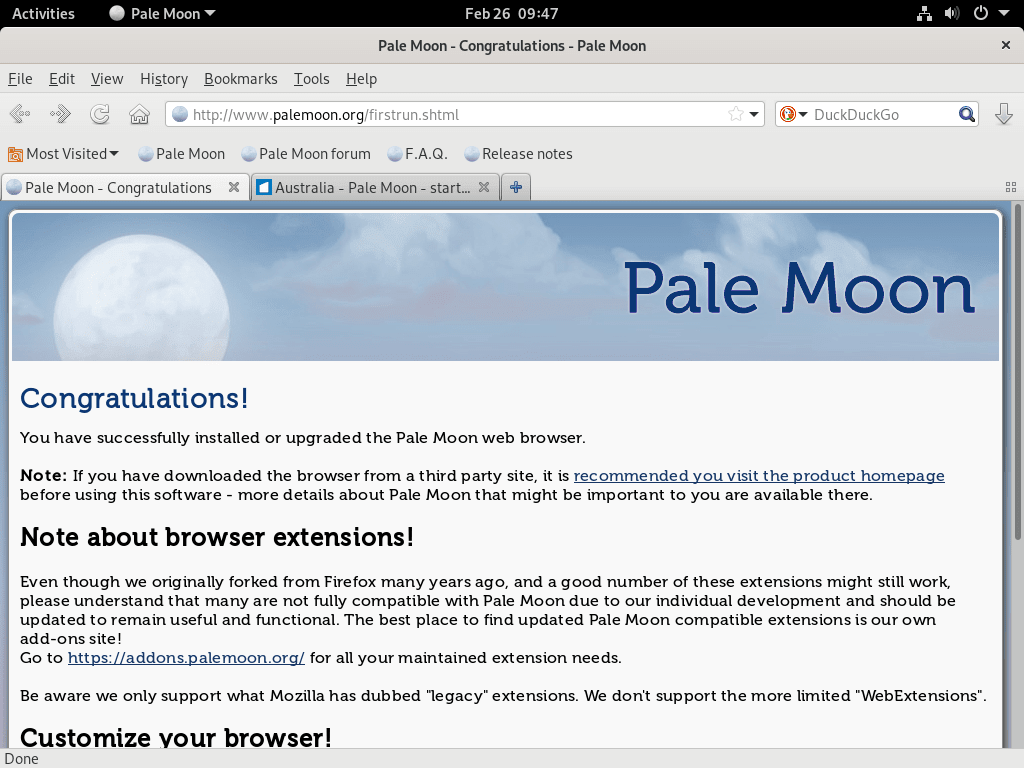Switch to Pale Moon - Congratulations tab
The height and width of the screenshot is (768, 1024).
(x=125, y=187)
